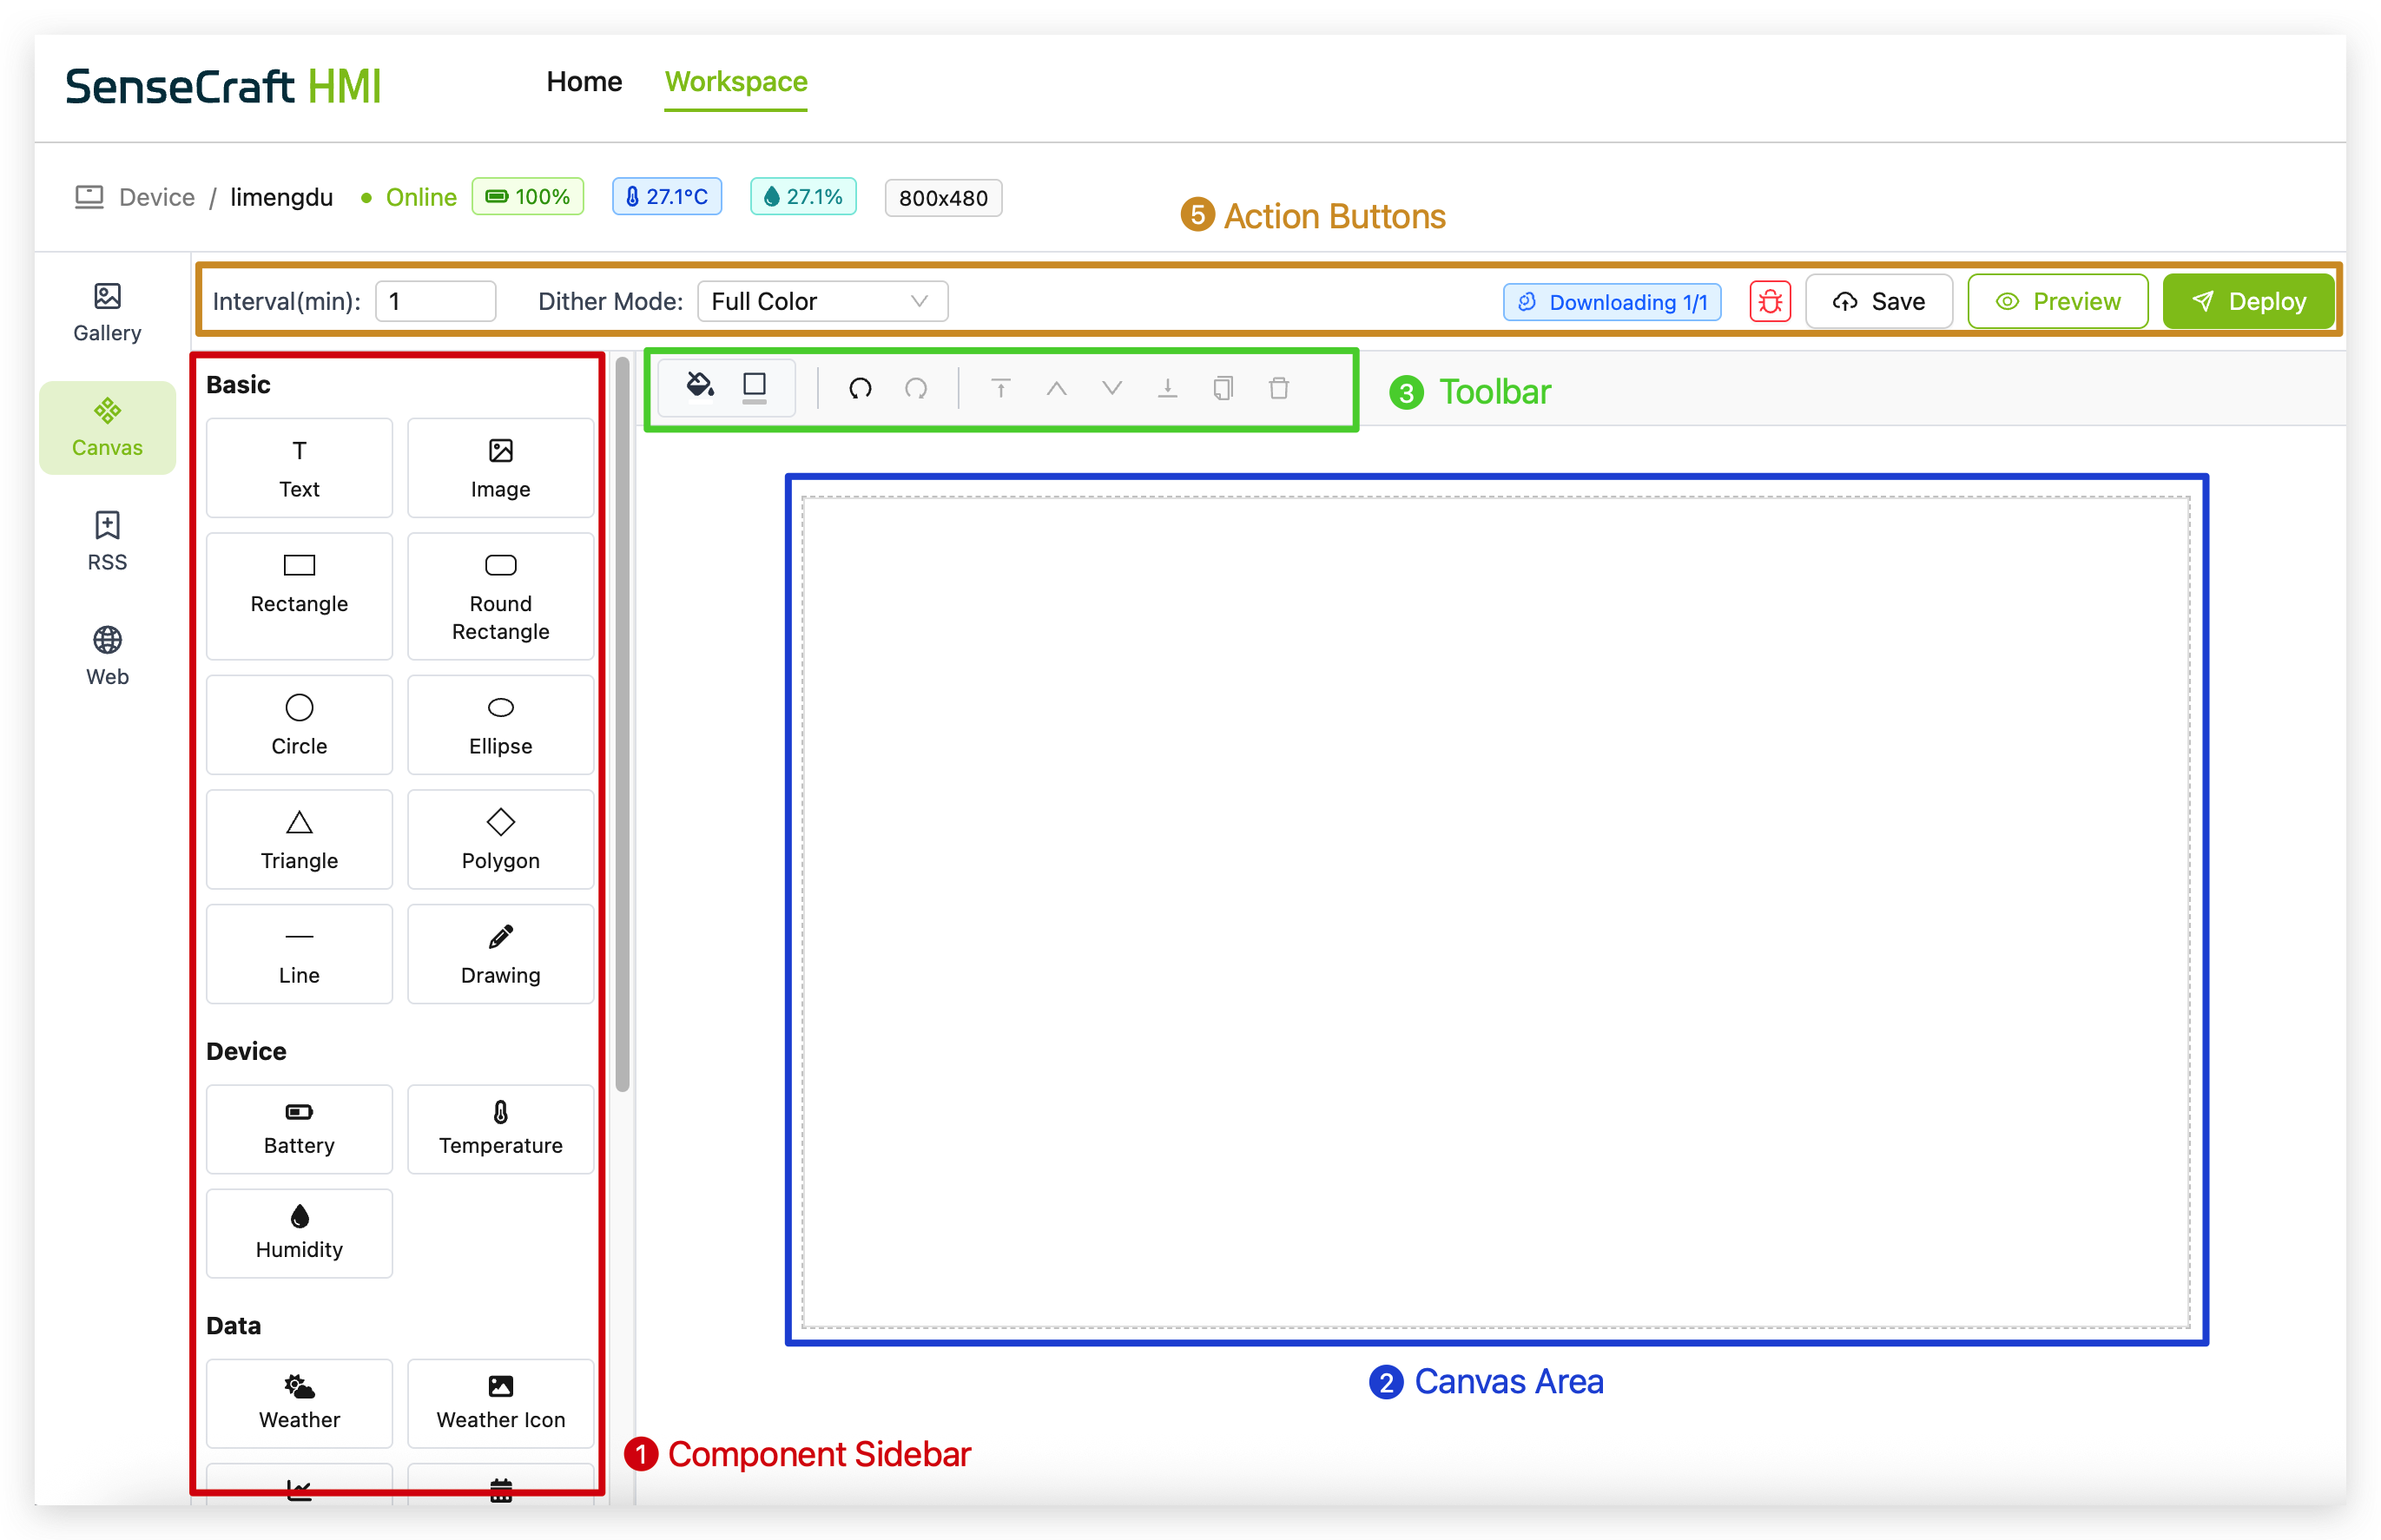The image size is (2381, 1540).
Task: Click the Online status indicator
Action: [408, 197]
